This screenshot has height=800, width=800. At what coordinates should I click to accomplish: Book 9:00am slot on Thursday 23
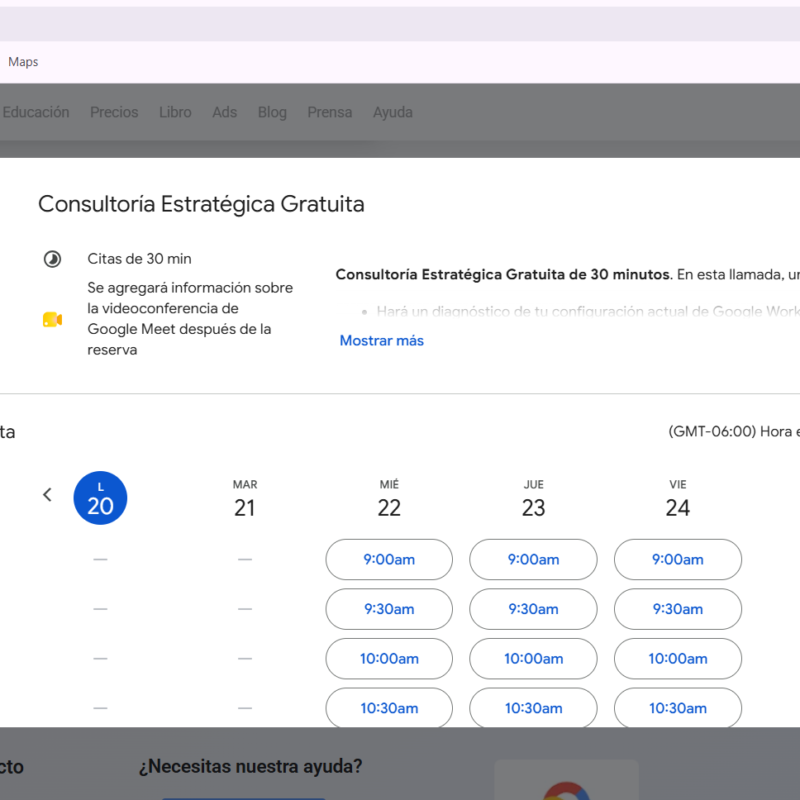534,560
